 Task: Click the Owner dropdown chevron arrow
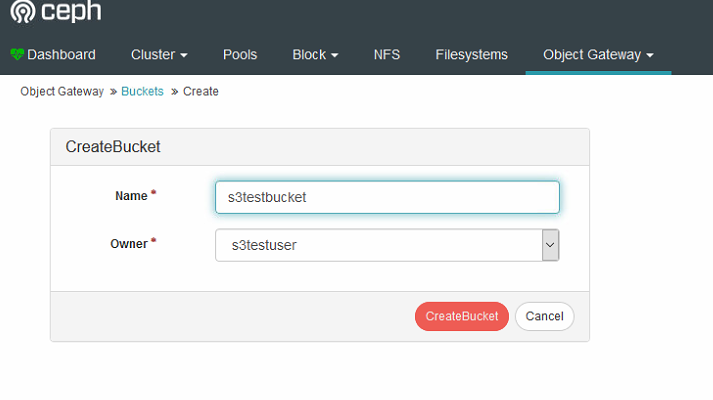point(550,245)
